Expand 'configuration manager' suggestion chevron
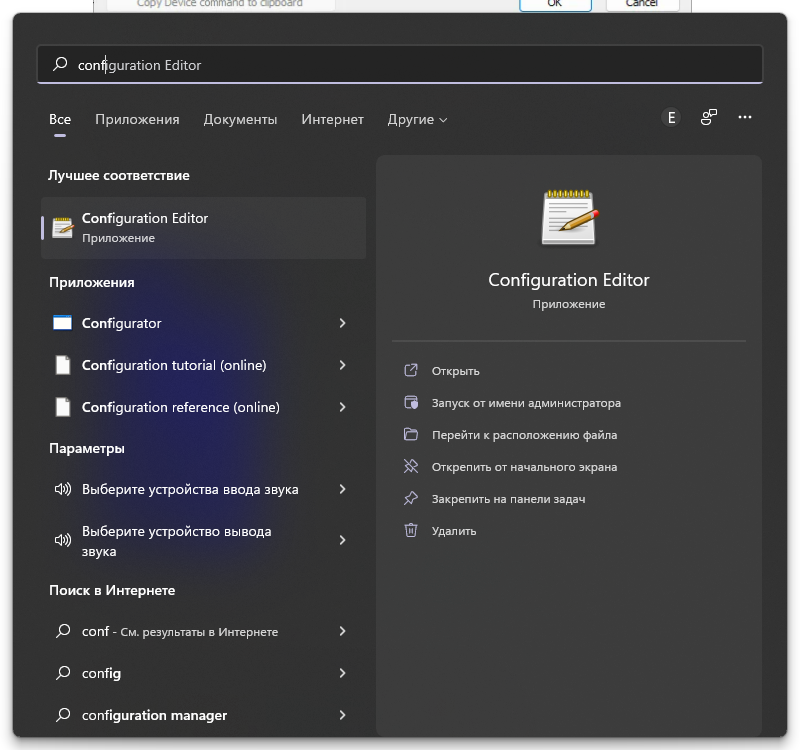 (342, 715)
